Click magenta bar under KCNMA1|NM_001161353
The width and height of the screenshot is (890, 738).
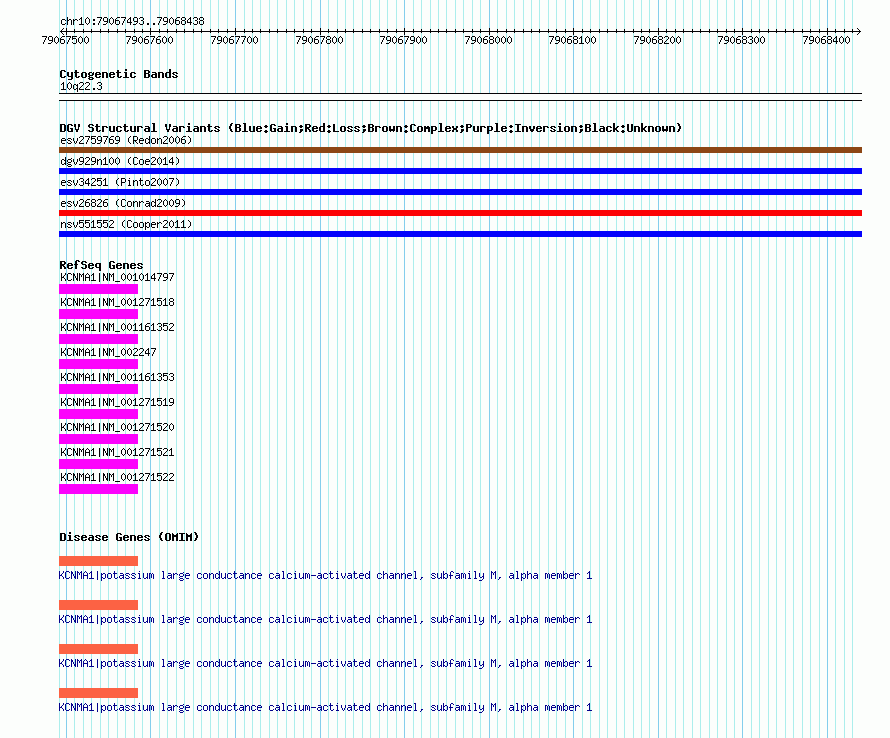98,389
